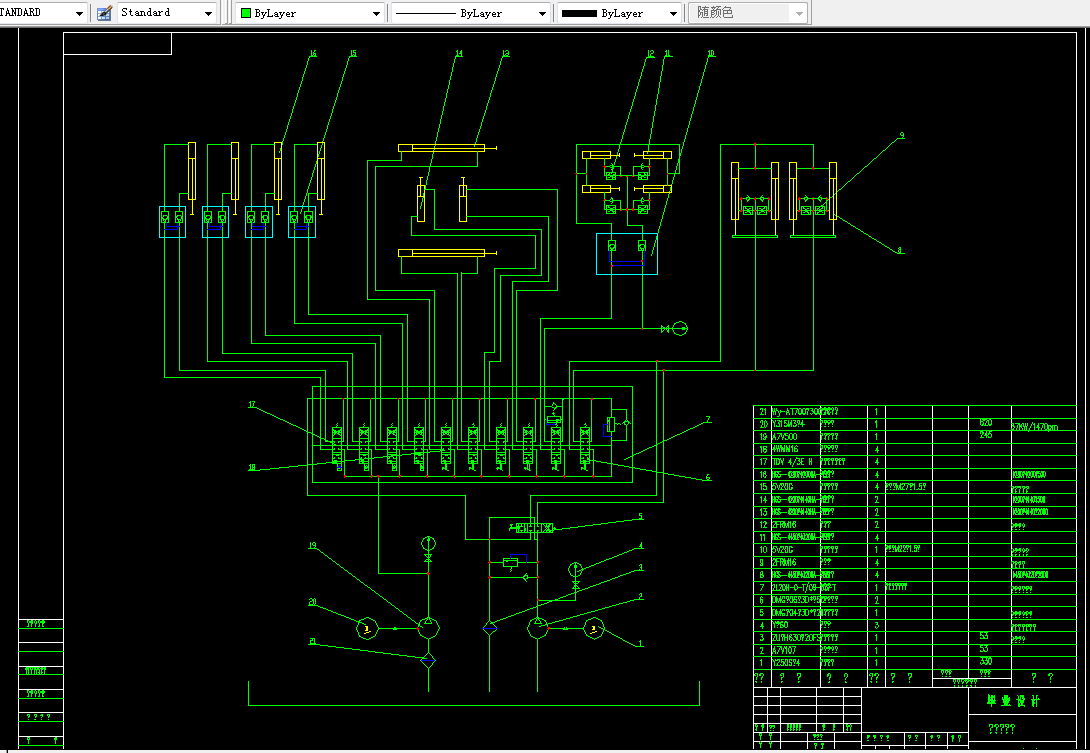Click the green ByLayer color swatch
1090x753 pixels.
(x=245, y=13)
